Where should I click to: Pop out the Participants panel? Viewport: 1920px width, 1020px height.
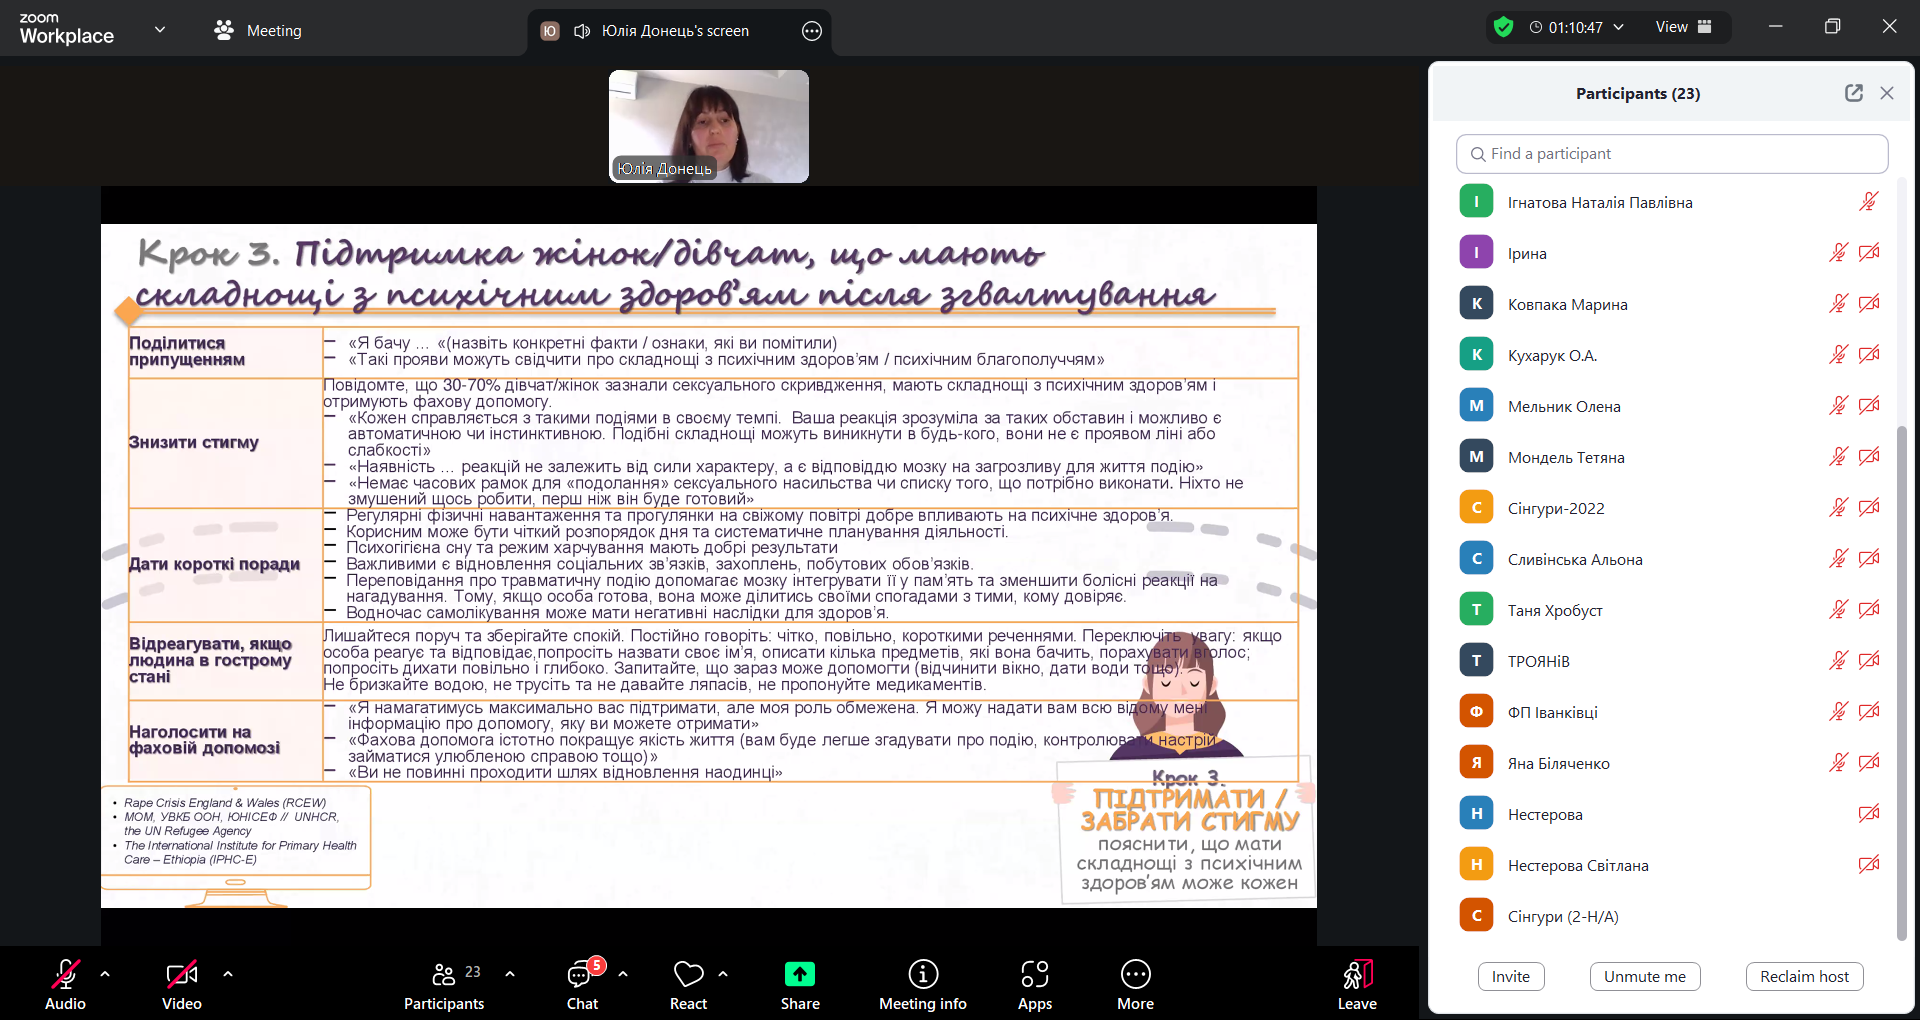point(1853,93)
